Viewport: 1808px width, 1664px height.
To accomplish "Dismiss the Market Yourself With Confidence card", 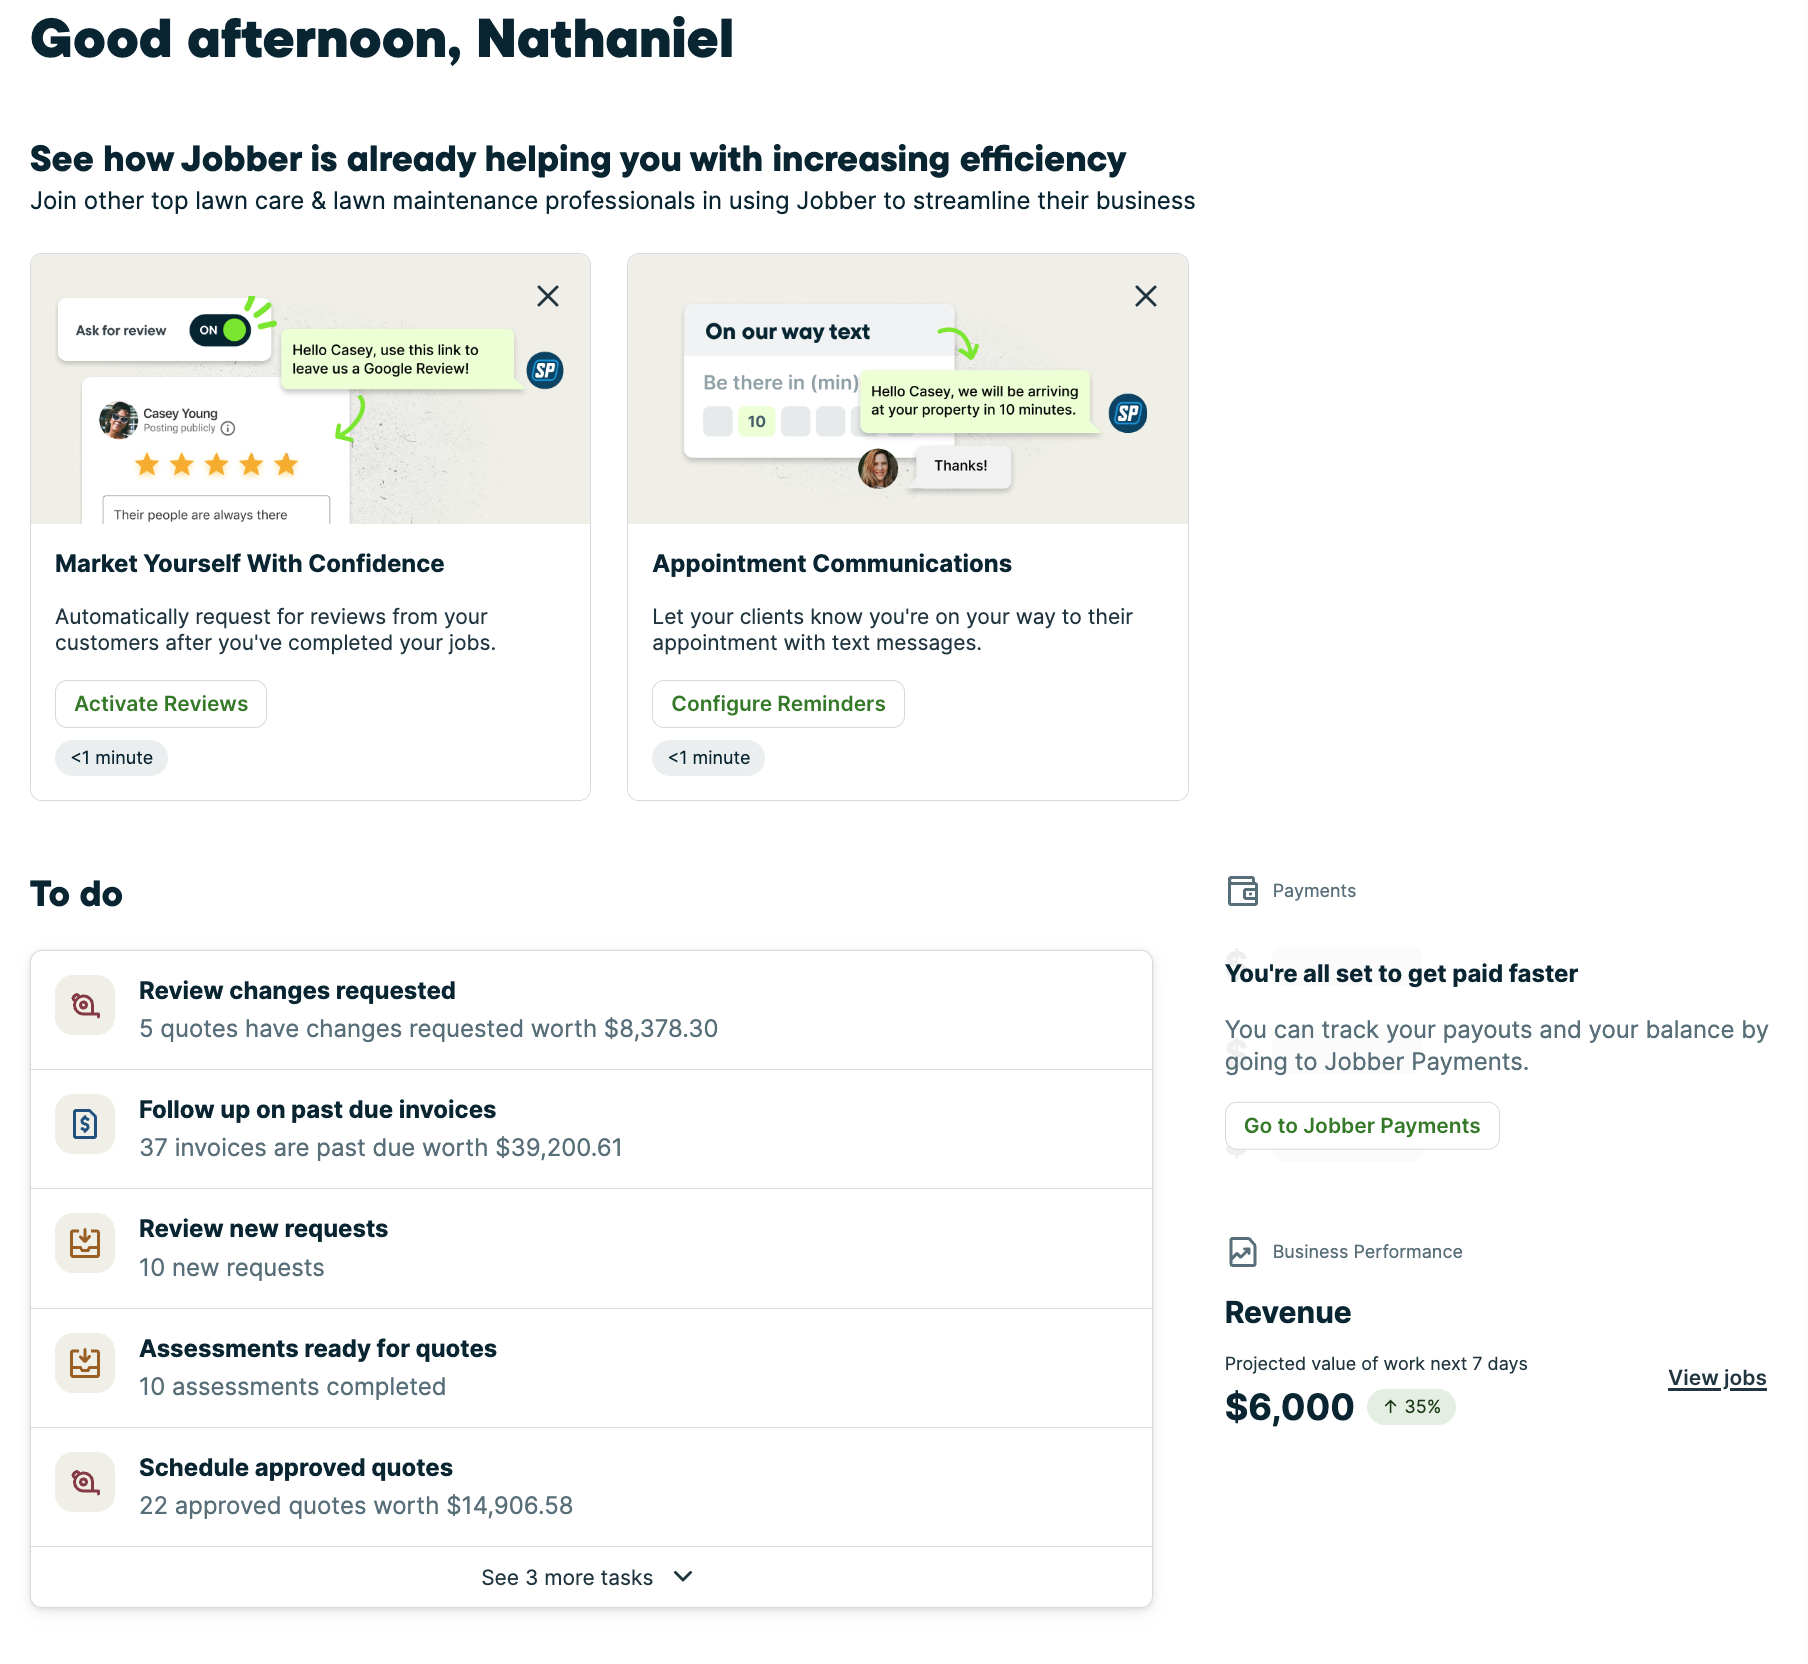I will [x=548, y=296].
